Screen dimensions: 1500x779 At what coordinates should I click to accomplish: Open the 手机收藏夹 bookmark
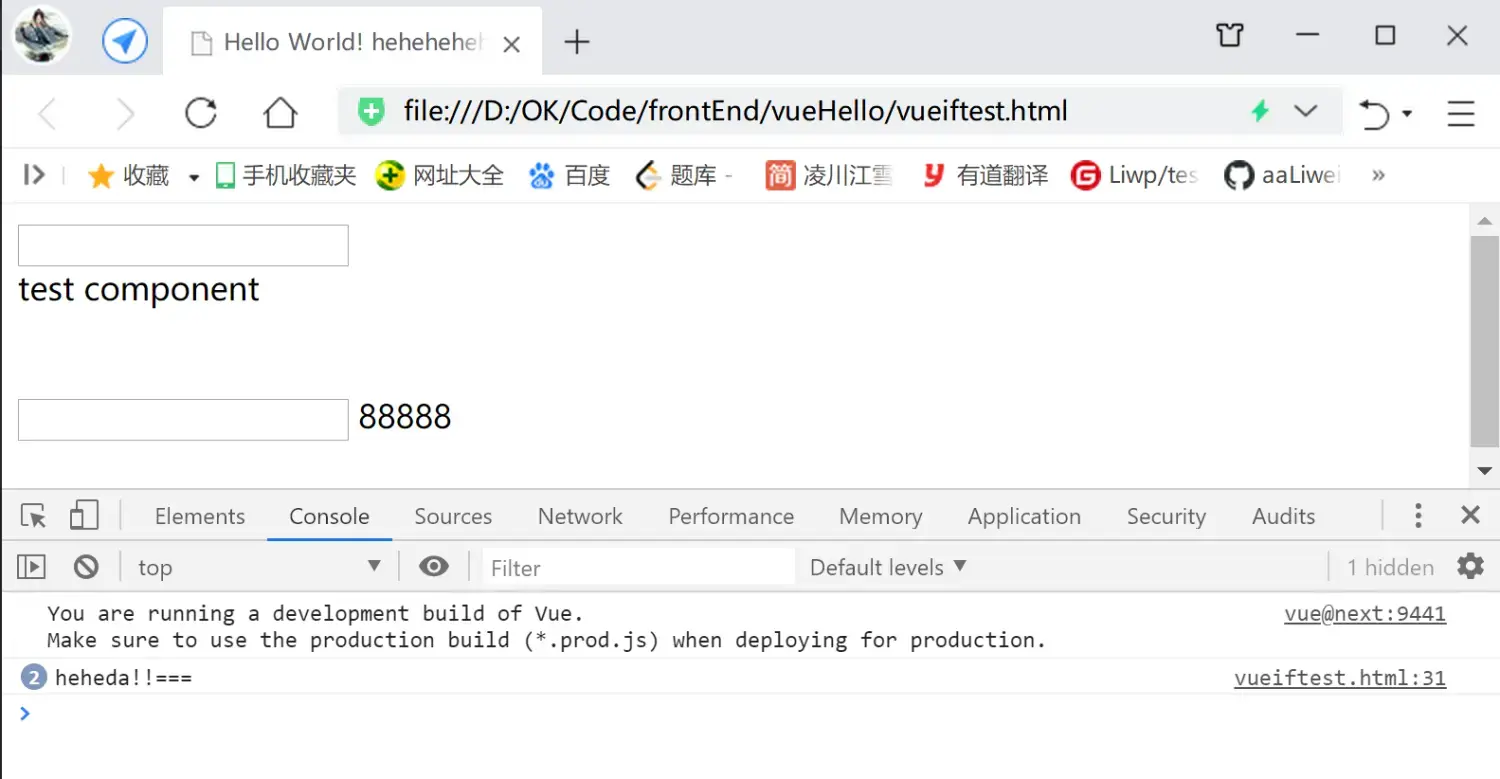pos(286,176)
